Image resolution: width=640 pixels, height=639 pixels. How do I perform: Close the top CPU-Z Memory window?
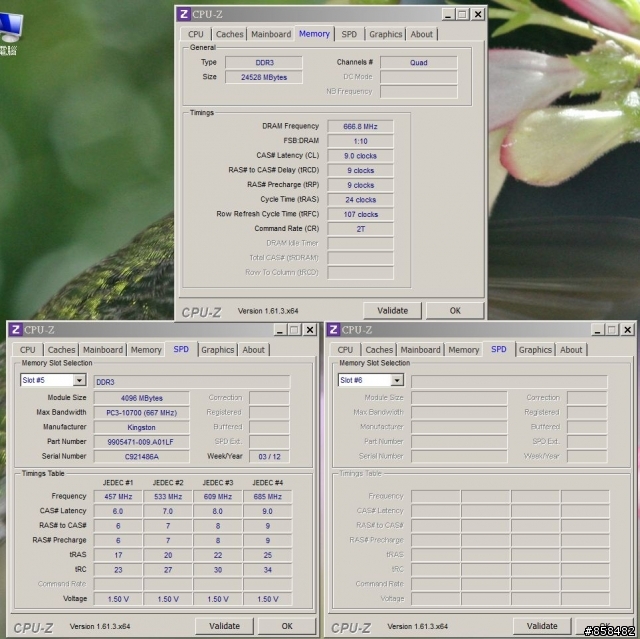pos(478,15)
